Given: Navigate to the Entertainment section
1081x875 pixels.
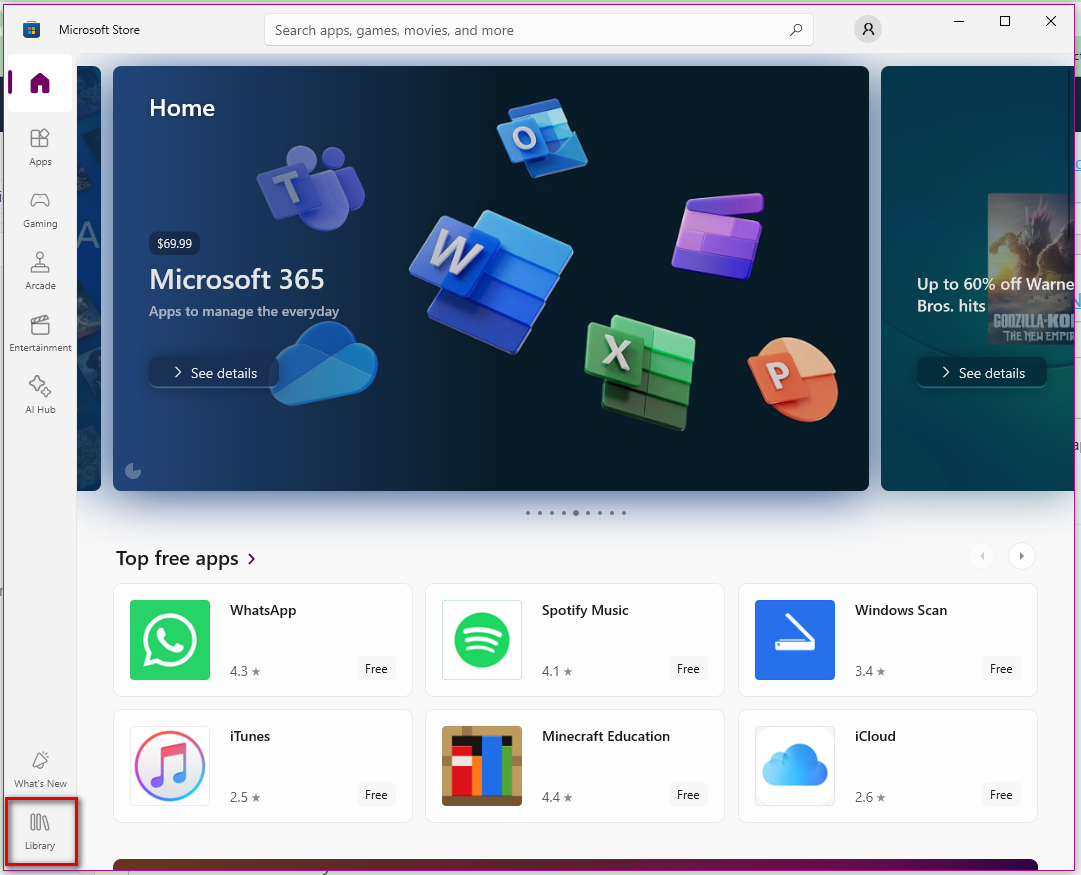Looking at the screenshot, I should [40, 333].
